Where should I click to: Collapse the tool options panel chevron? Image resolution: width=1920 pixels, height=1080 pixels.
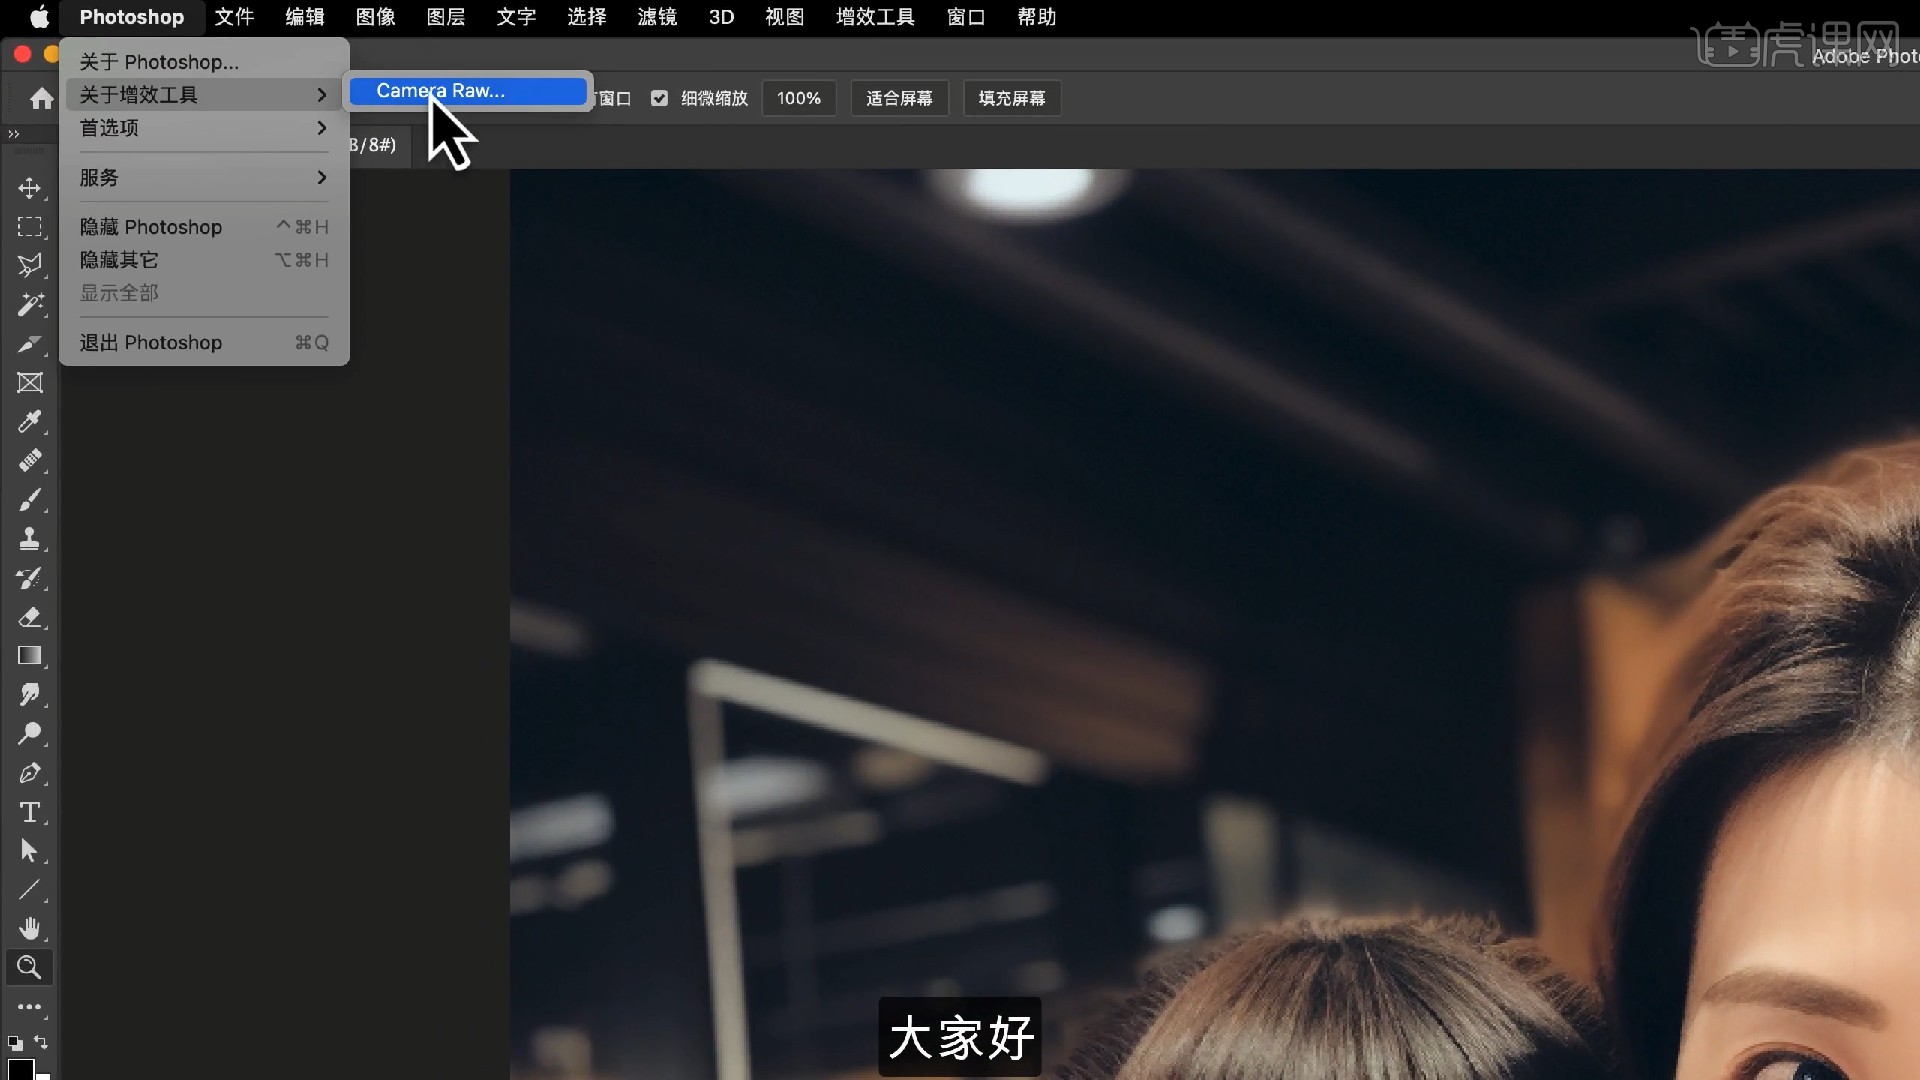click(x=14, y=133)
